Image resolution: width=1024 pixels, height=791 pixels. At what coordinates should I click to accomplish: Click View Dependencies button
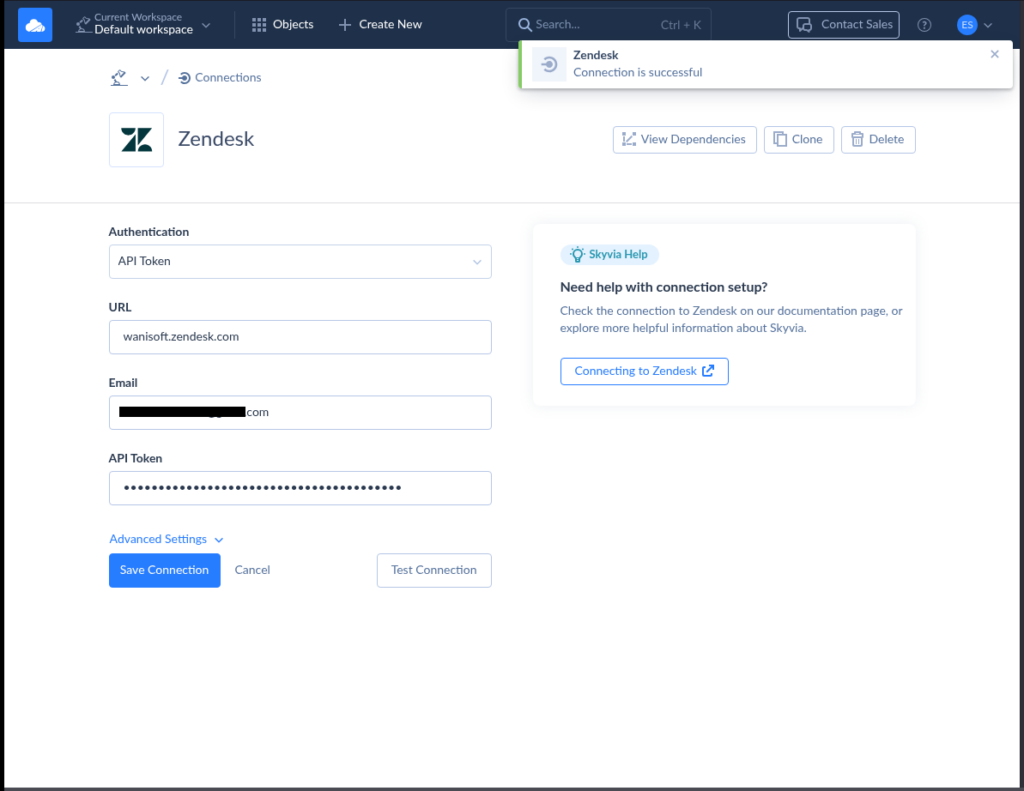point(684,140)
